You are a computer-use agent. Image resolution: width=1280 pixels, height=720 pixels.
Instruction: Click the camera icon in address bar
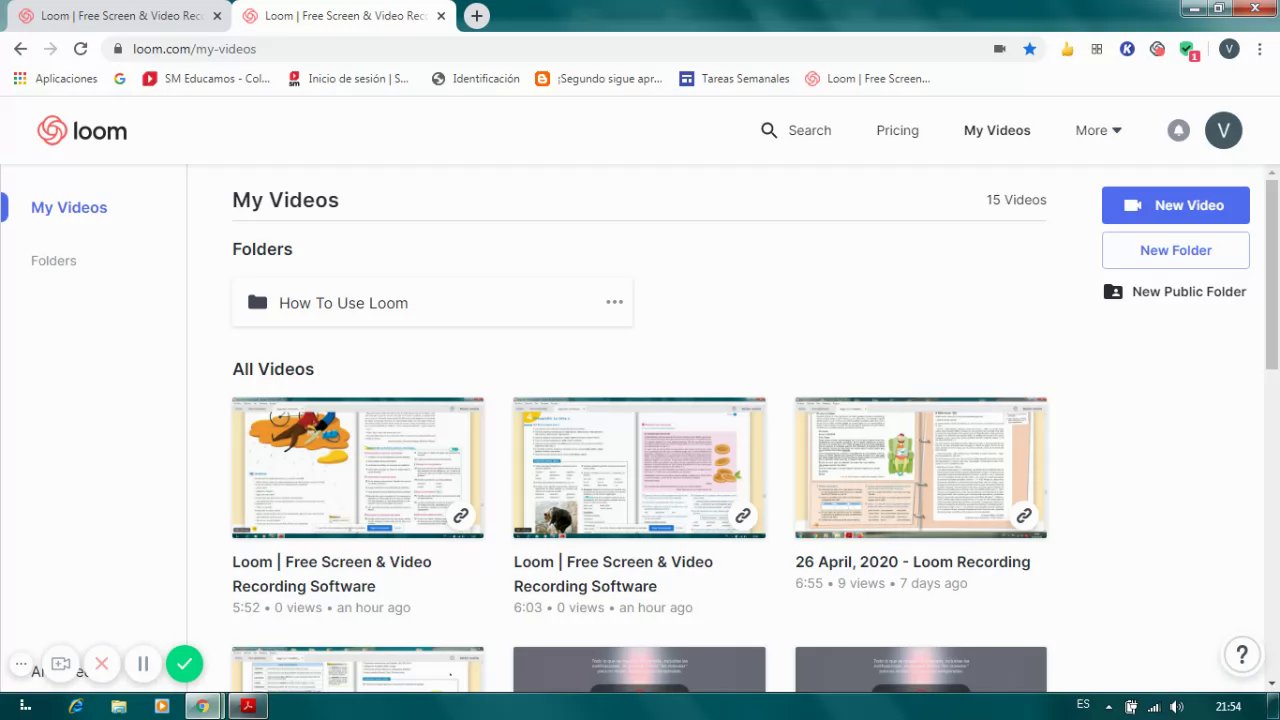coord(999,48)
